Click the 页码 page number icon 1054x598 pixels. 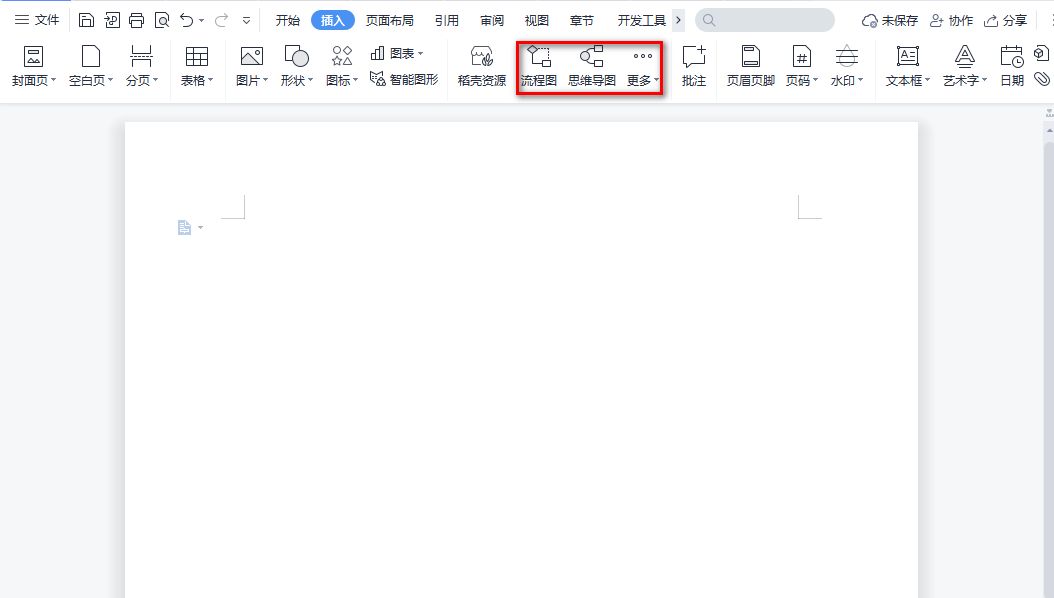point(801,56)
